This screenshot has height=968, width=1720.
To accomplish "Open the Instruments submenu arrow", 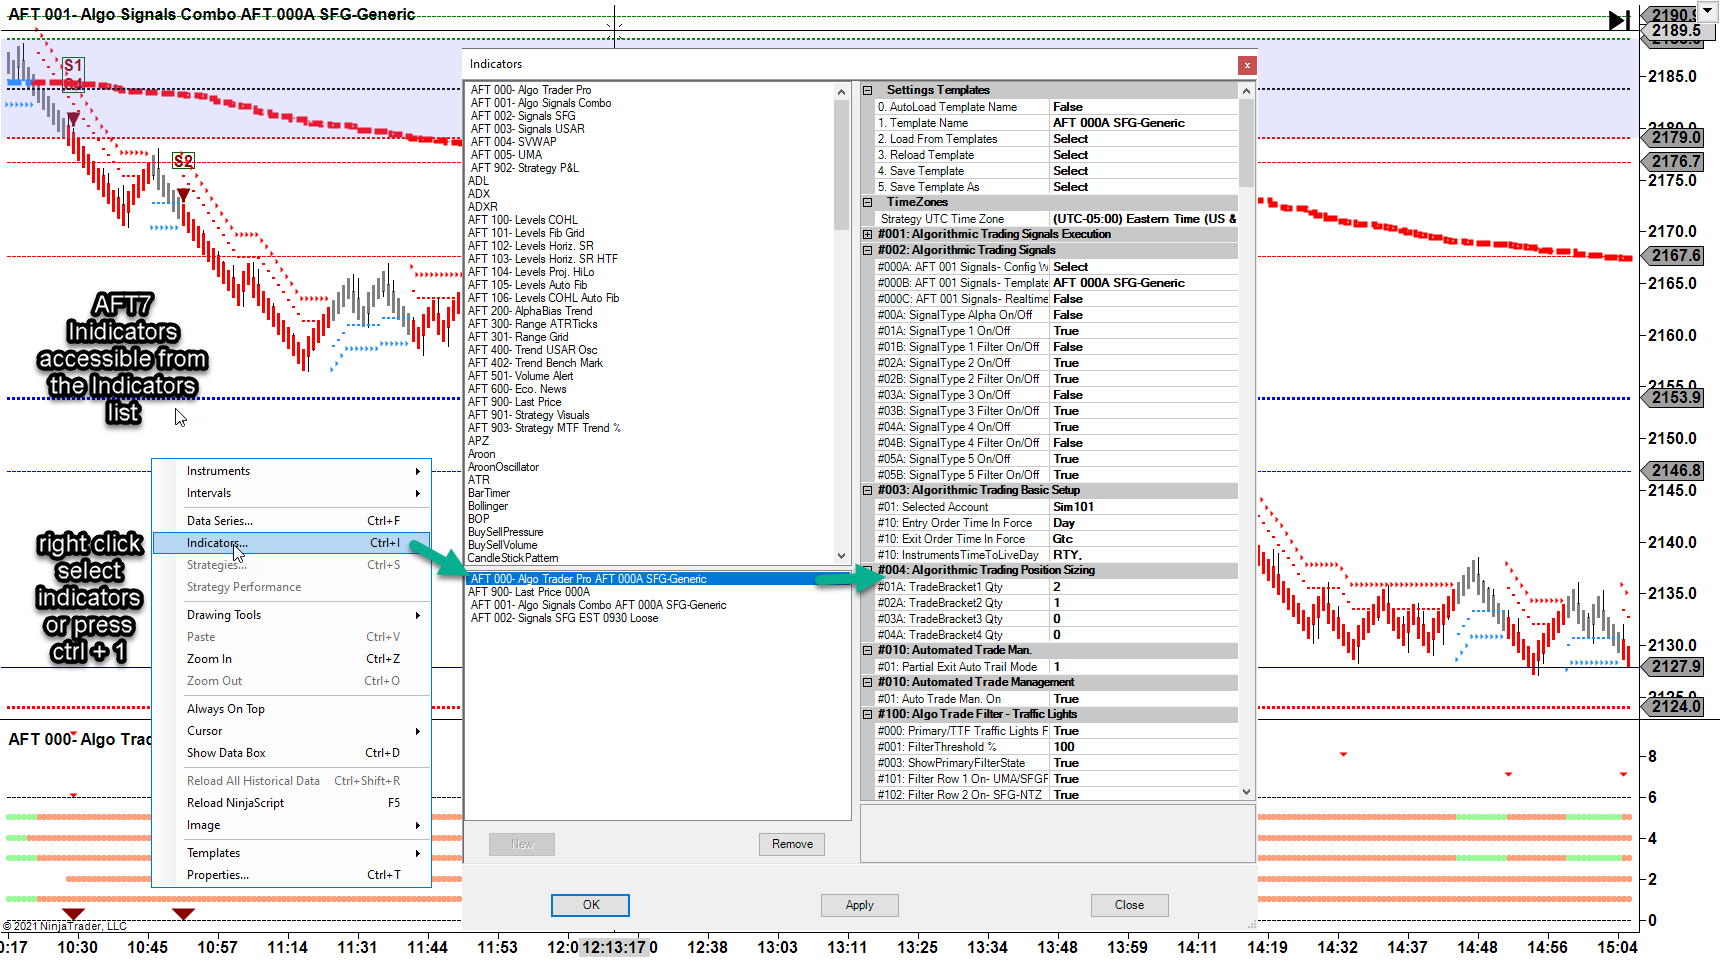I will [x=418, y=471].
